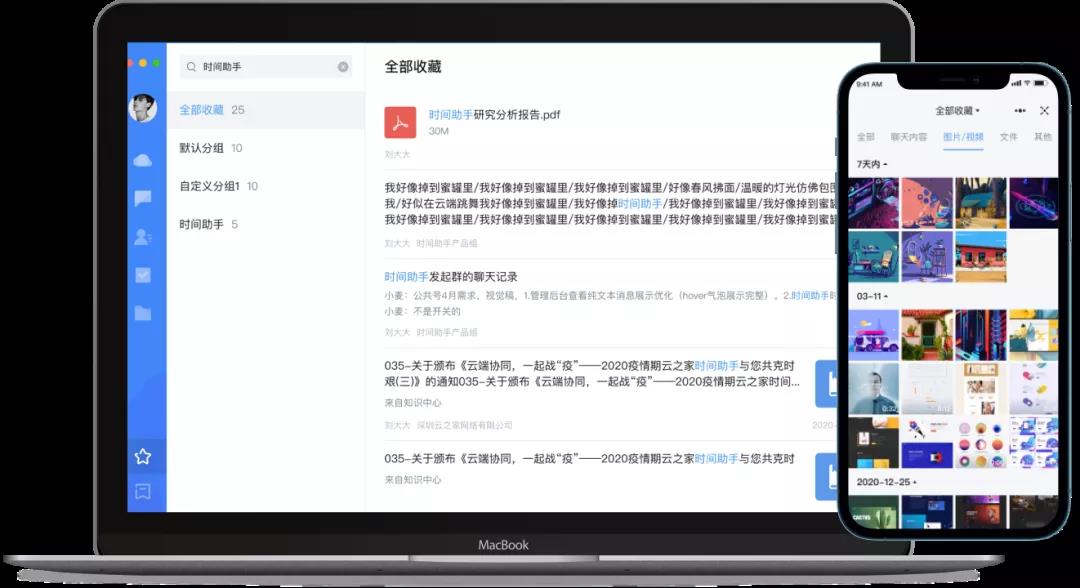This screenshot has width=1080, height=588.
Task: Open the three-dot more menu on the phone
Action: (x=1020, y=110)
